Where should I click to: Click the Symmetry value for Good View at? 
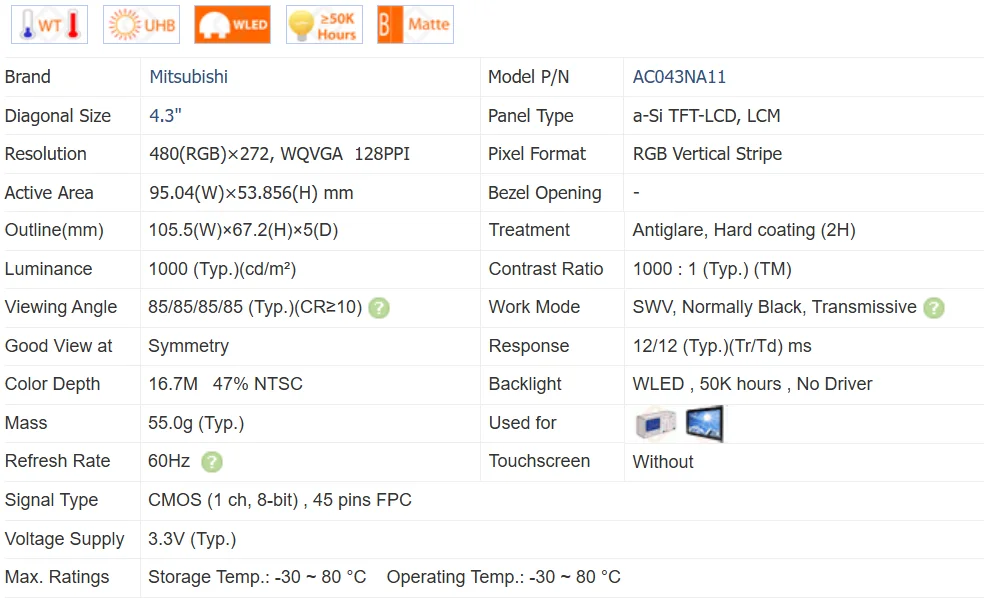188,346
